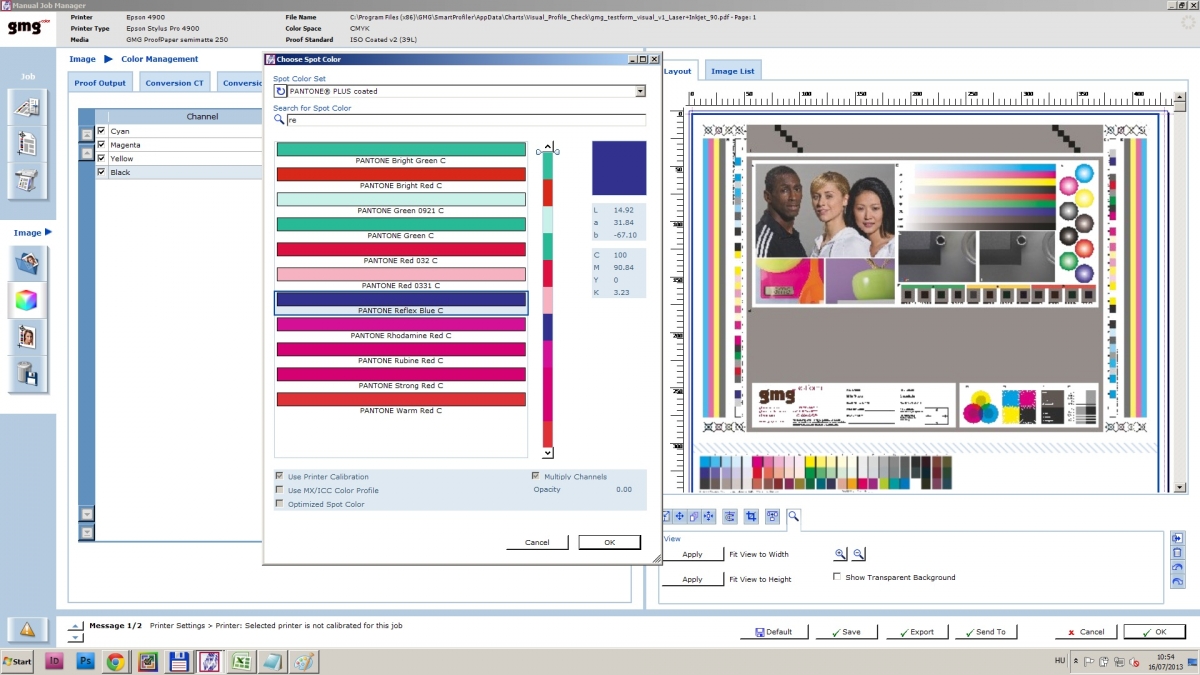Screen dimensions: 1200x675
Task: Click the duplicate pages layout tool icon
Action: click(x=694, y=516)
